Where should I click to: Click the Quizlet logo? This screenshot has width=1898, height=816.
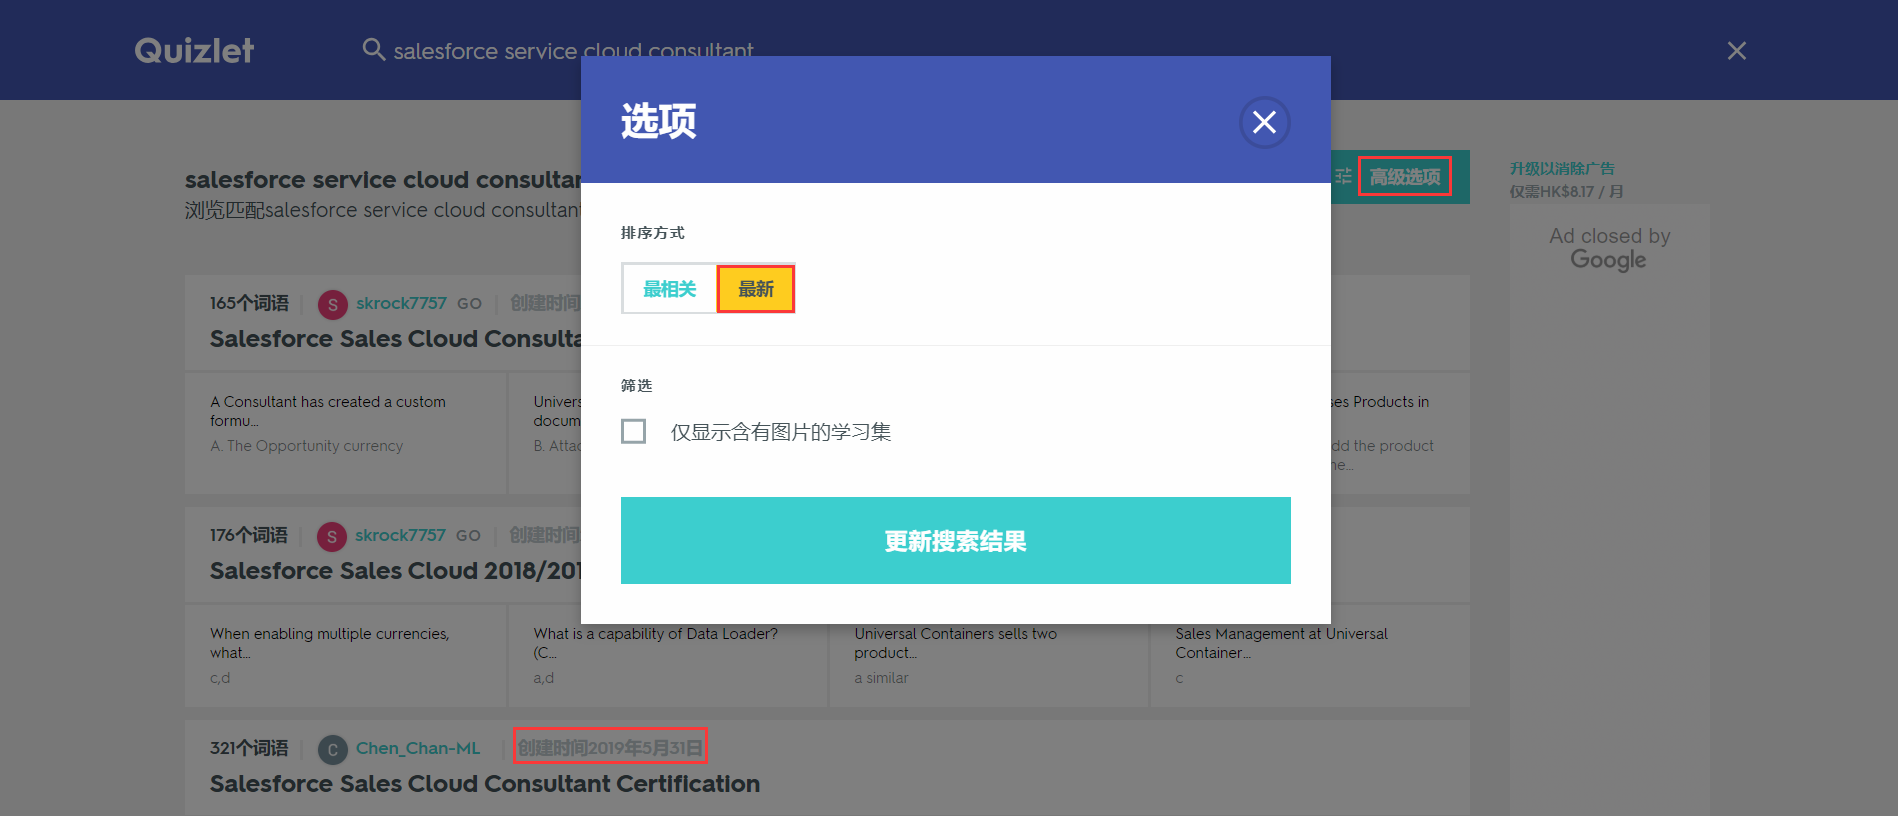tap(194, 50)
